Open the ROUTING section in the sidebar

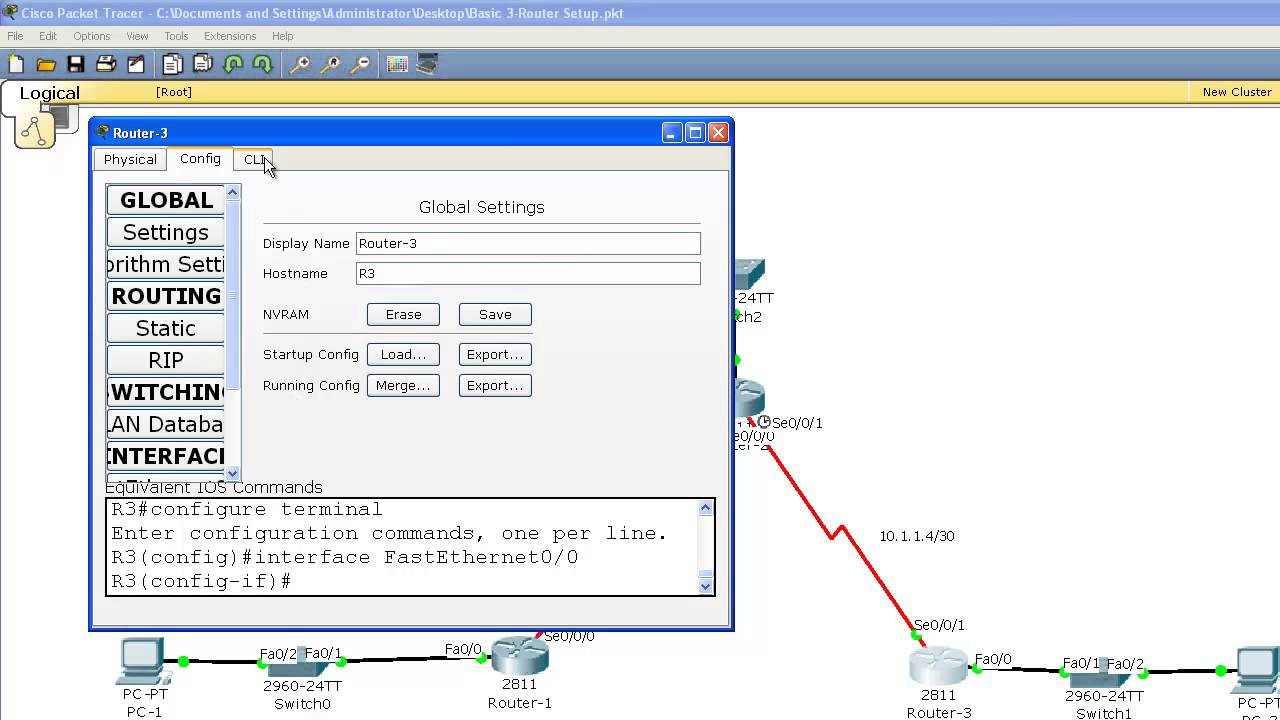point(166,296)
